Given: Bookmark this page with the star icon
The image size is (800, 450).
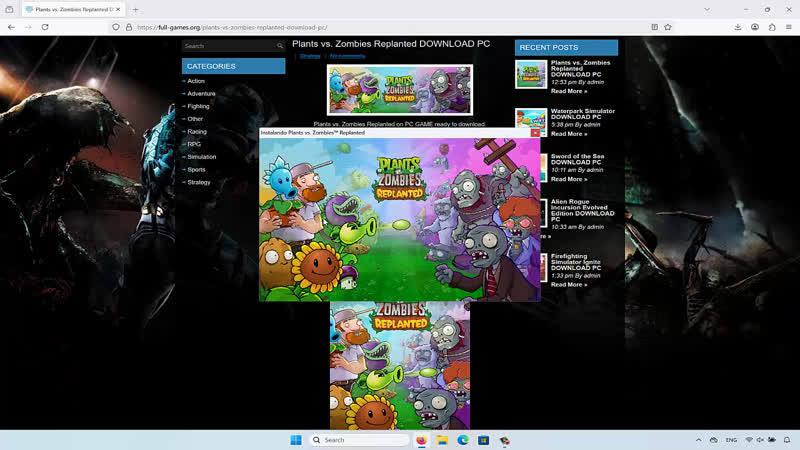Looking at the screenshot, I should coord(668,27).
